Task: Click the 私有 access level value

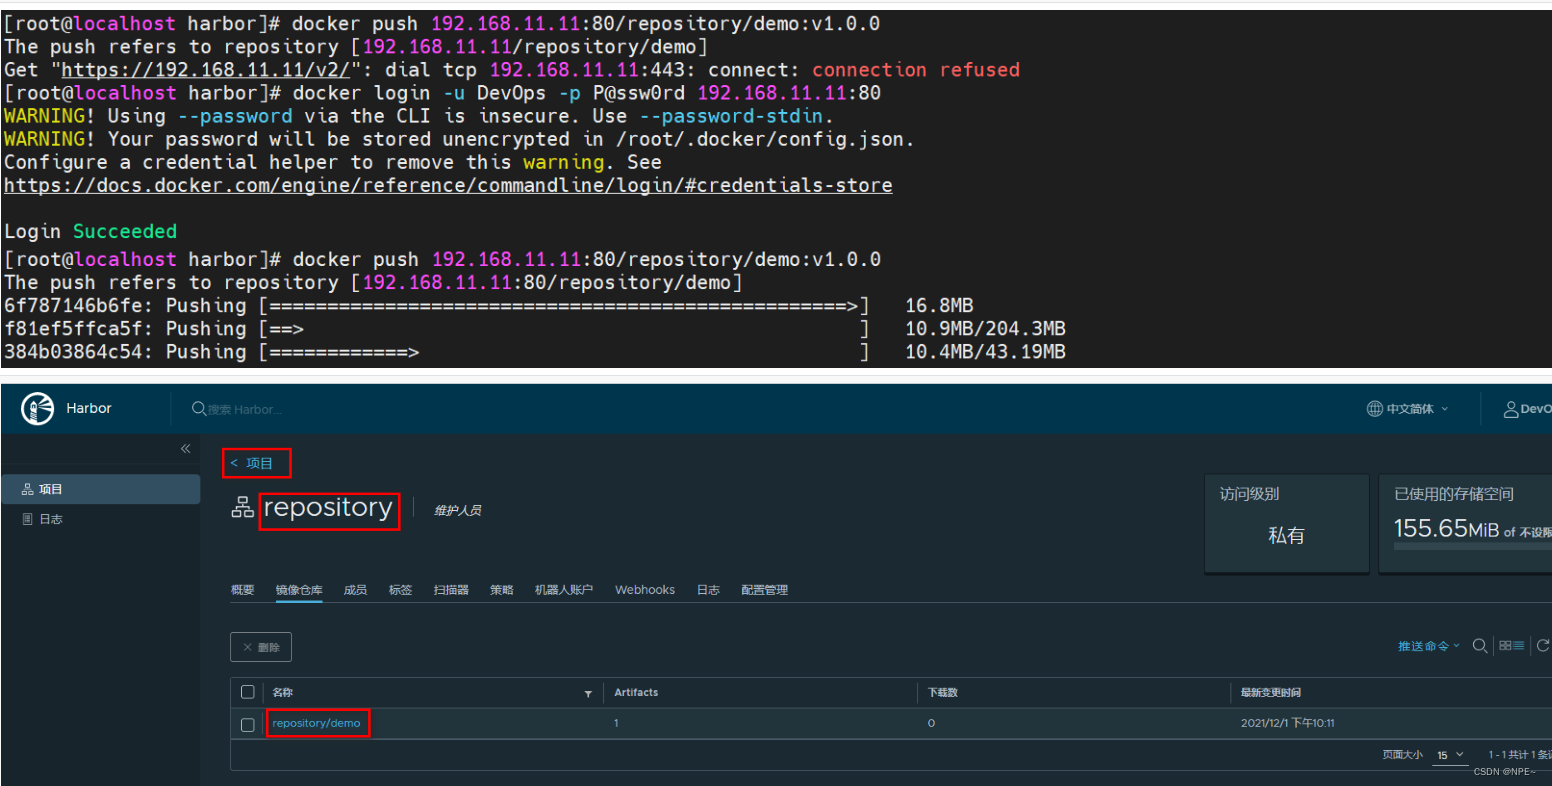Action: coord(1286,536)
